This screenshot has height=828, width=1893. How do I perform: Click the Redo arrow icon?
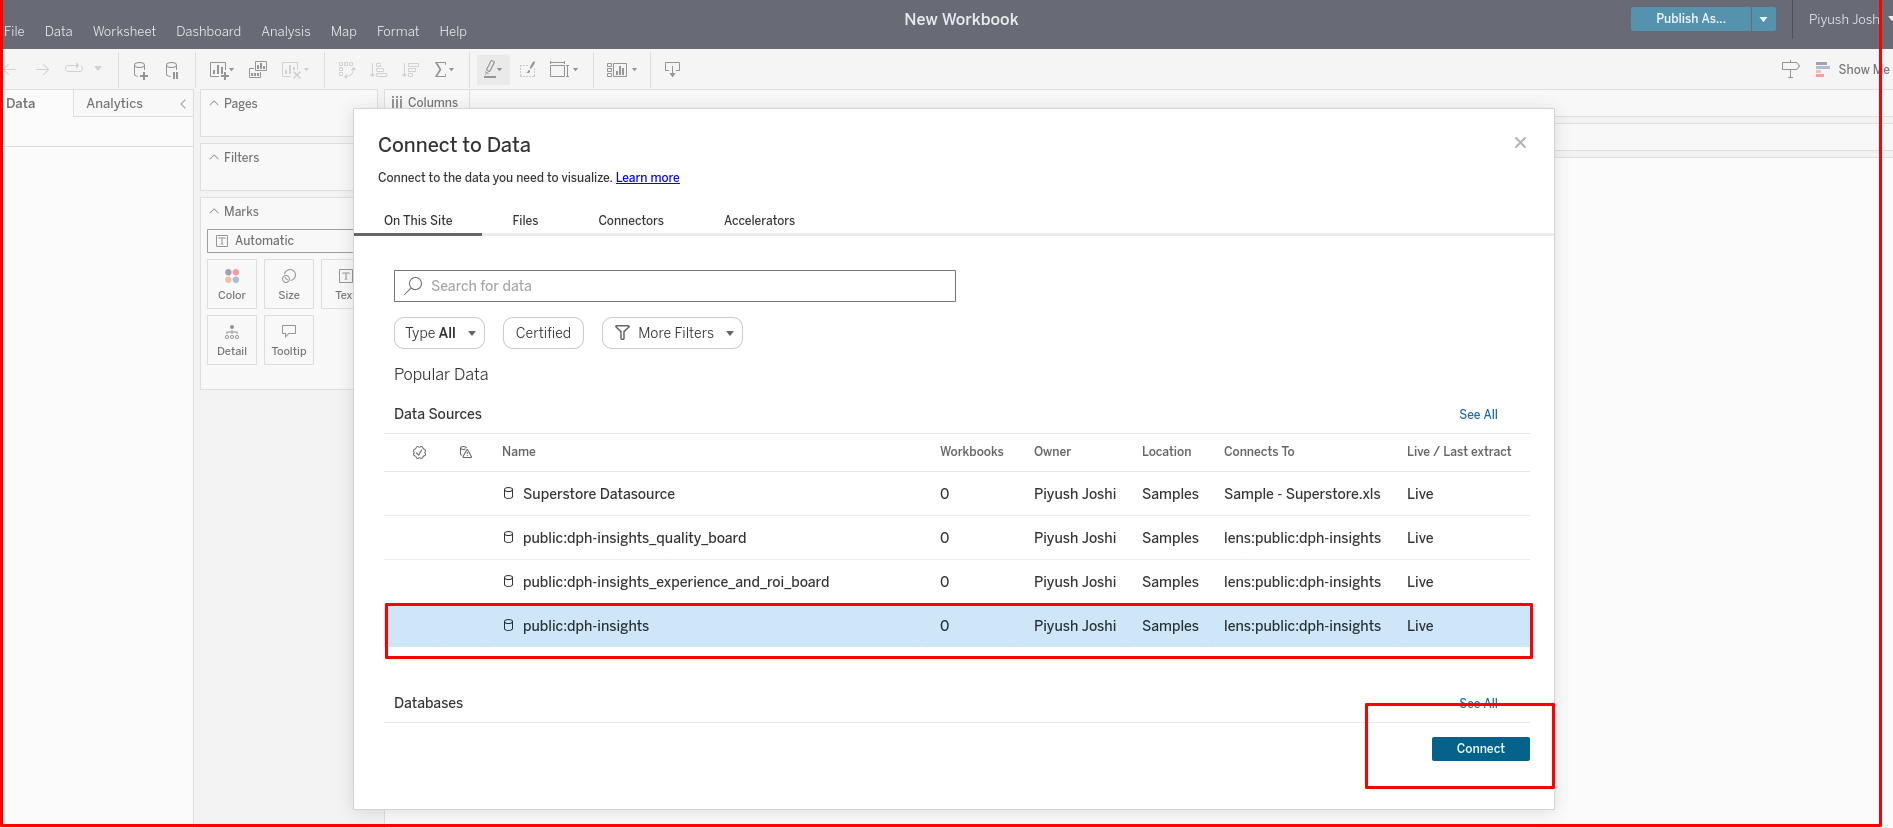click(x=42, y=69)
